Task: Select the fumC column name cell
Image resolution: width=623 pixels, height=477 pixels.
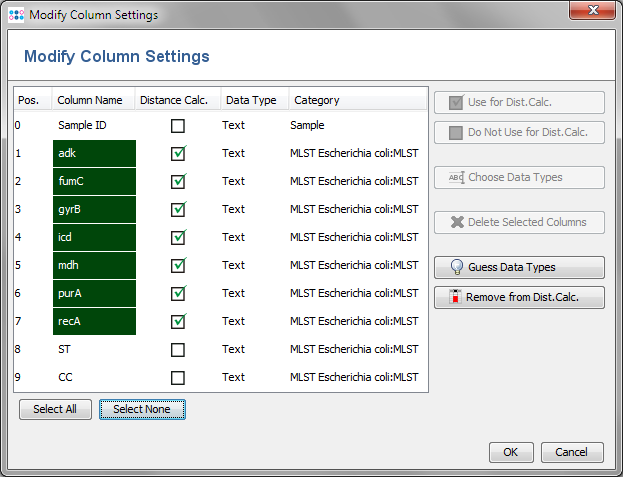Action: (94, 182)
